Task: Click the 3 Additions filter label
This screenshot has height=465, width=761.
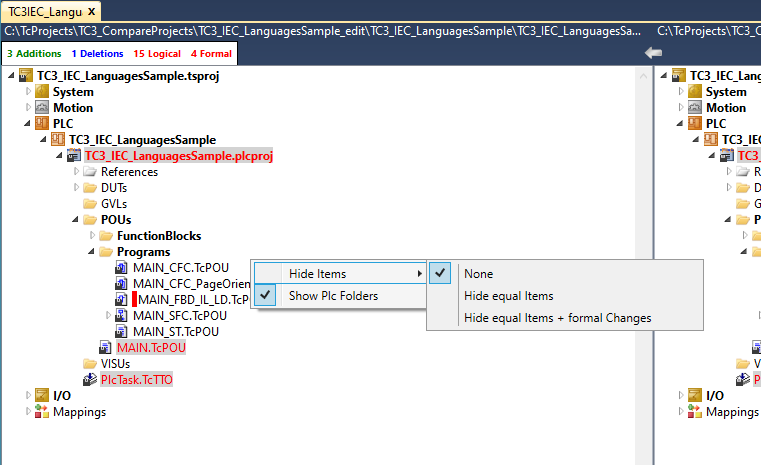Action: 34,53
